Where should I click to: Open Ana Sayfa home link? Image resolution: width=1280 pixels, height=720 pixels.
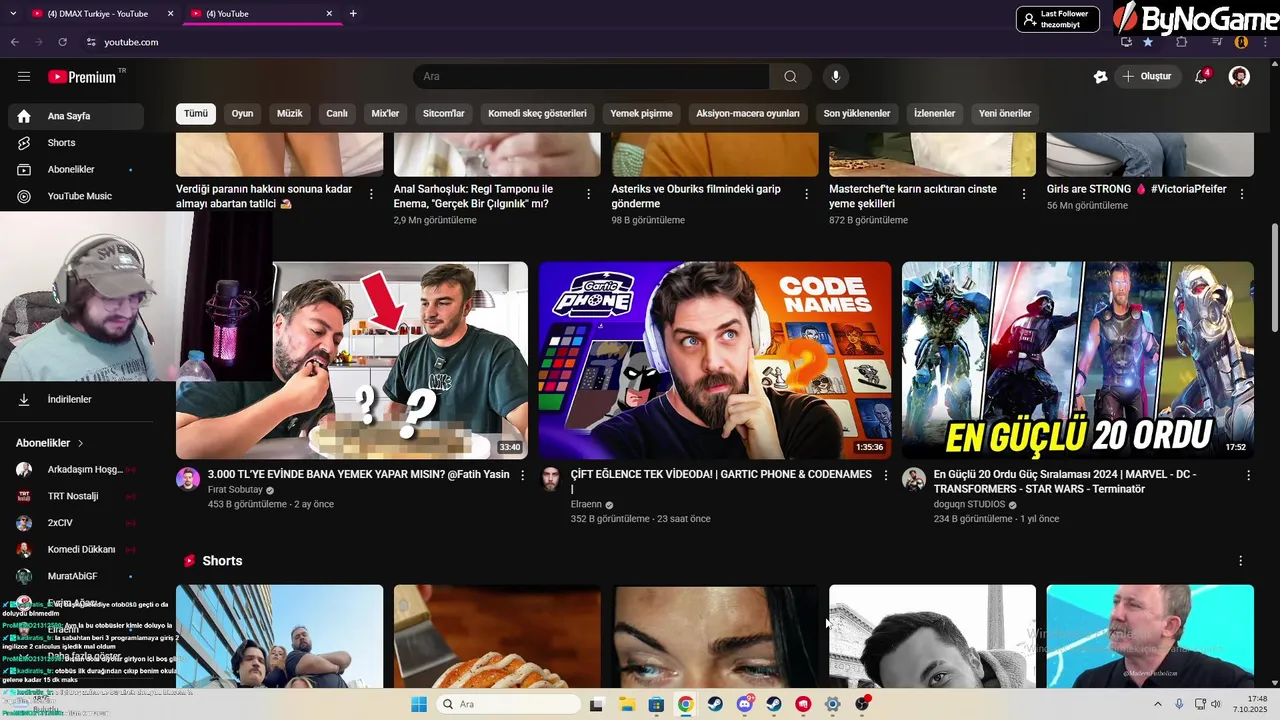(75, 116)
